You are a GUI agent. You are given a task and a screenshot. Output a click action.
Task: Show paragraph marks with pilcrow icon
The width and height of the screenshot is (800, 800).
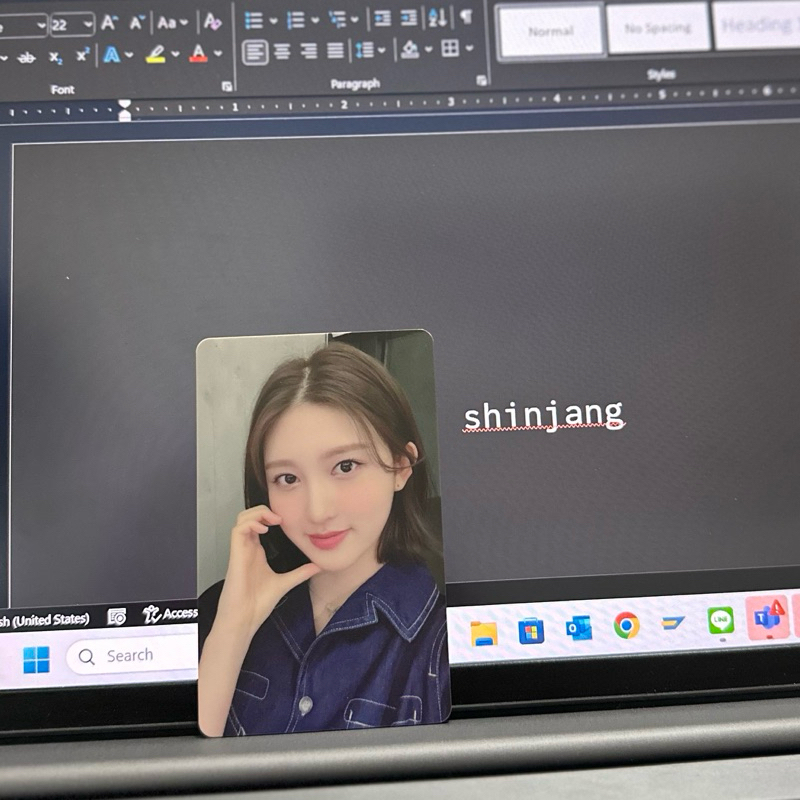[x=465, y=17]
